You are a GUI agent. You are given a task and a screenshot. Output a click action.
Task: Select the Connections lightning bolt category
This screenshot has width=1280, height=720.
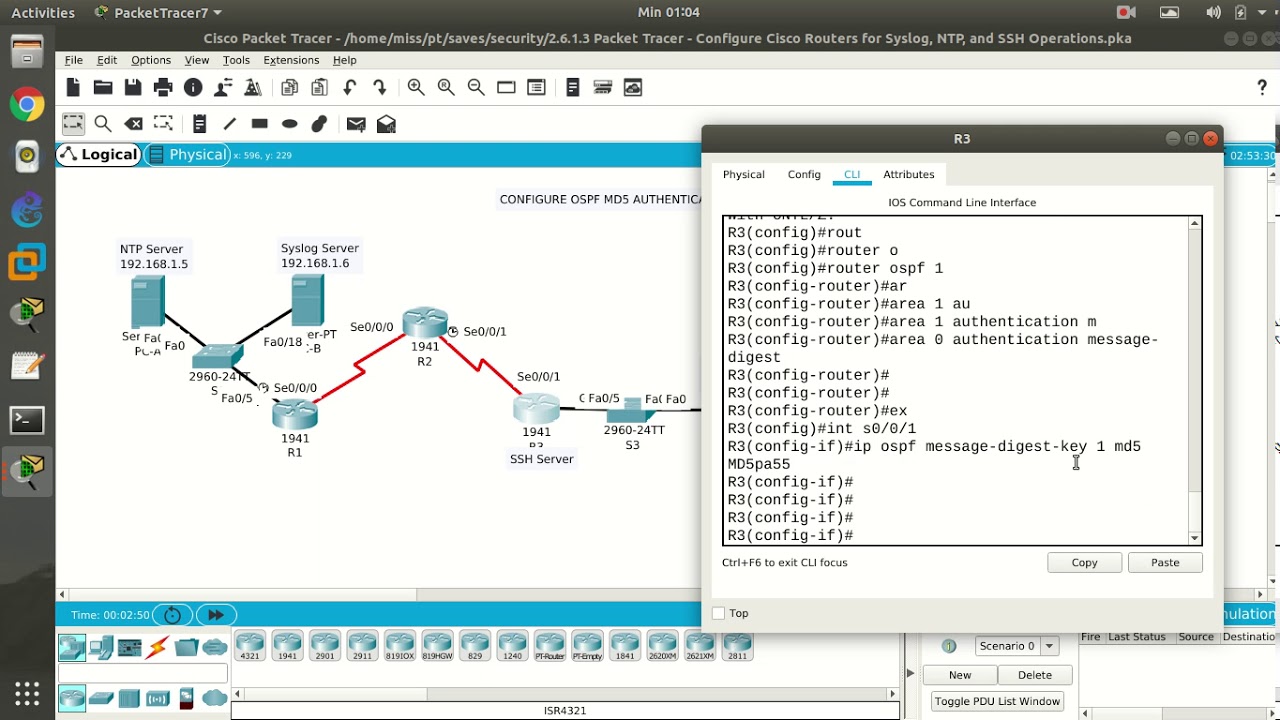pos(158,648)
